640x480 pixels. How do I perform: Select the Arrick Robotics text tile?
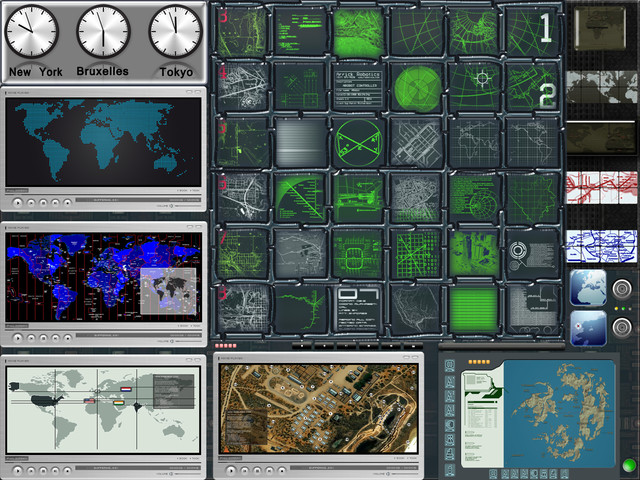click(x=358, y=87)
